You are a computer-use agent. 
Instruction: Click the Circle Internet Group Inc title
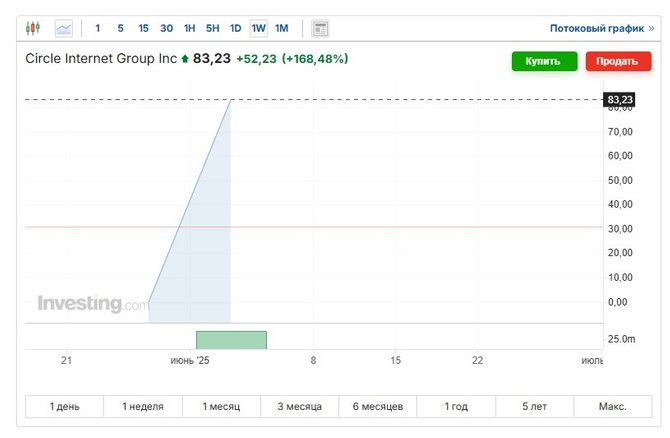click(101, 59)
